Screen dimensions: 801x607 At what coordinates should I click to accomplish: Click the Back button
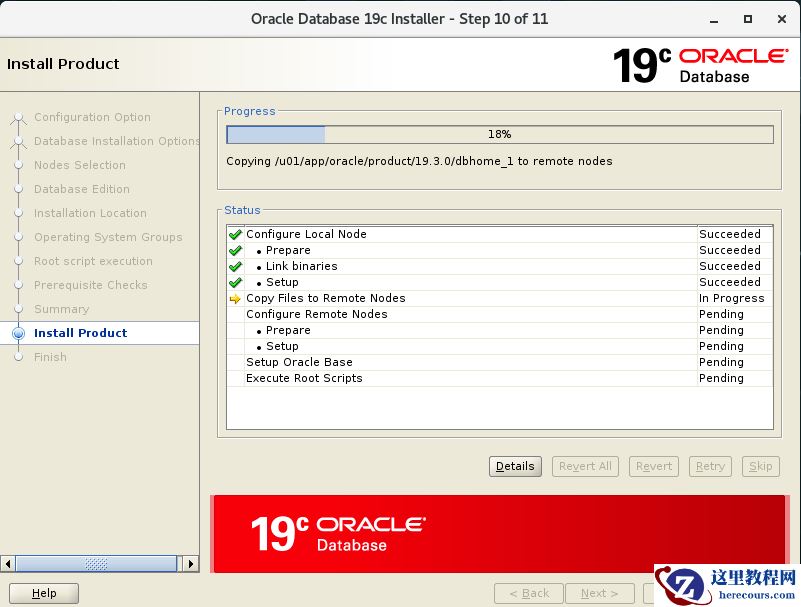pyautogui.click(x=529, y=593)
